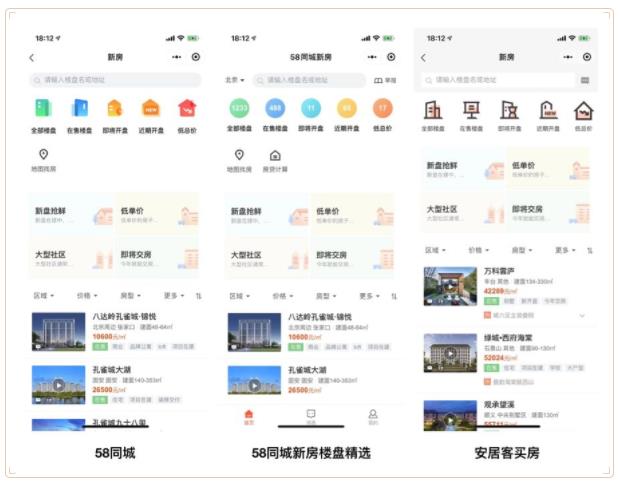The height and width of the screenshot is (482, 620).
Task: Click the search field in the 58同城 screen
Action: [x=115, y=80]
